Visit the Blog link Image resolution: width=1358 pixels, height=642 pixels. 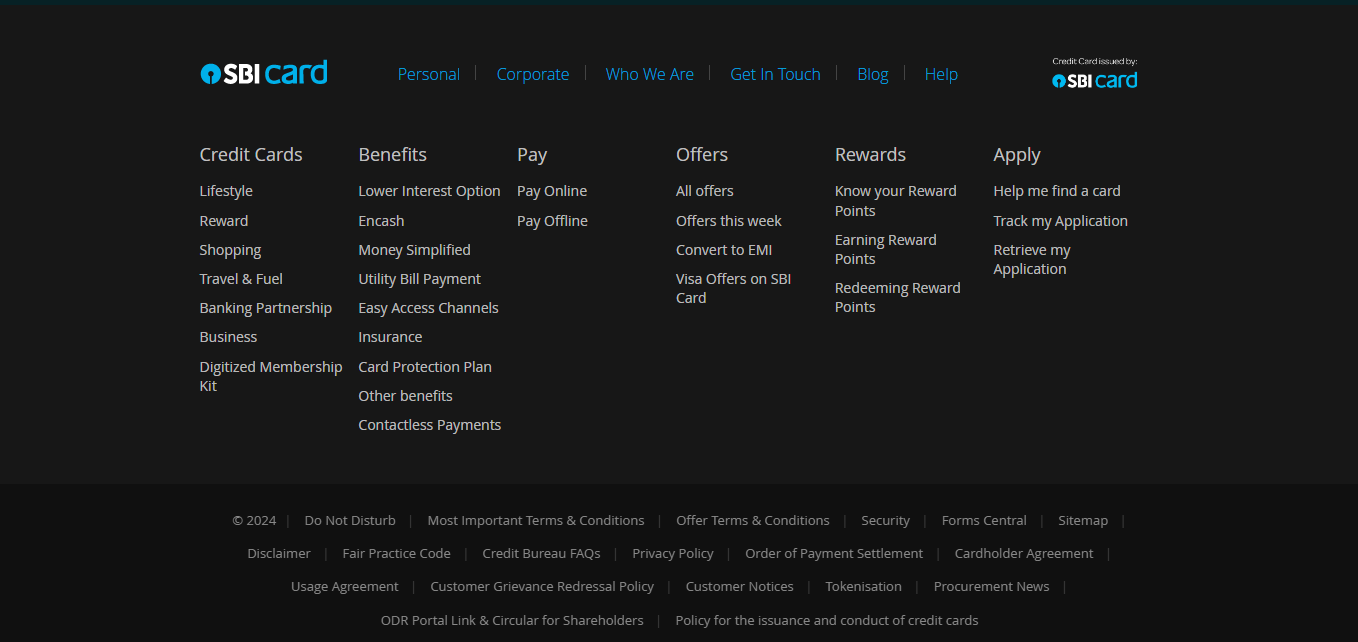[x=872, y=74]
